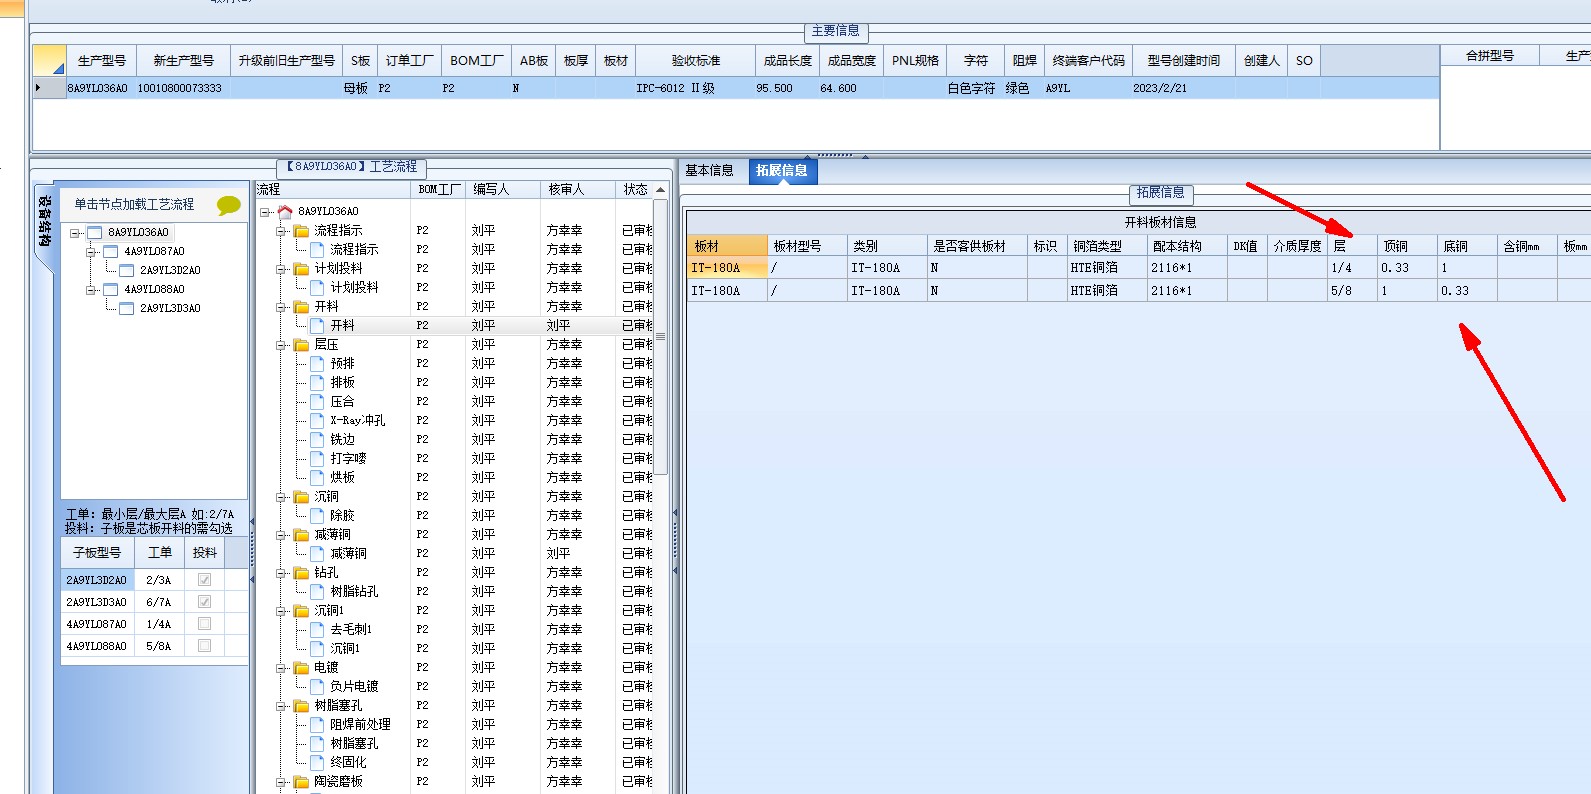Collapse the 钻孔 folder node
1591x794 pixels.
(282, 573)
